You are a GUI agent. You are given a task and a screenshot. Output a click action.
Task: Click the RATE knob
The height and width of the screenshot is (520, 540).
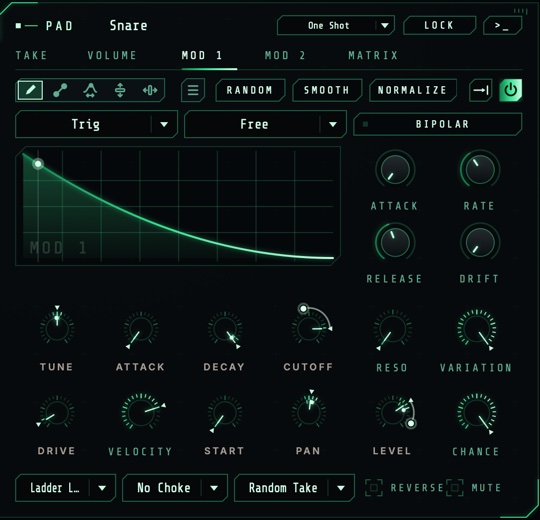tap(480, 169)
